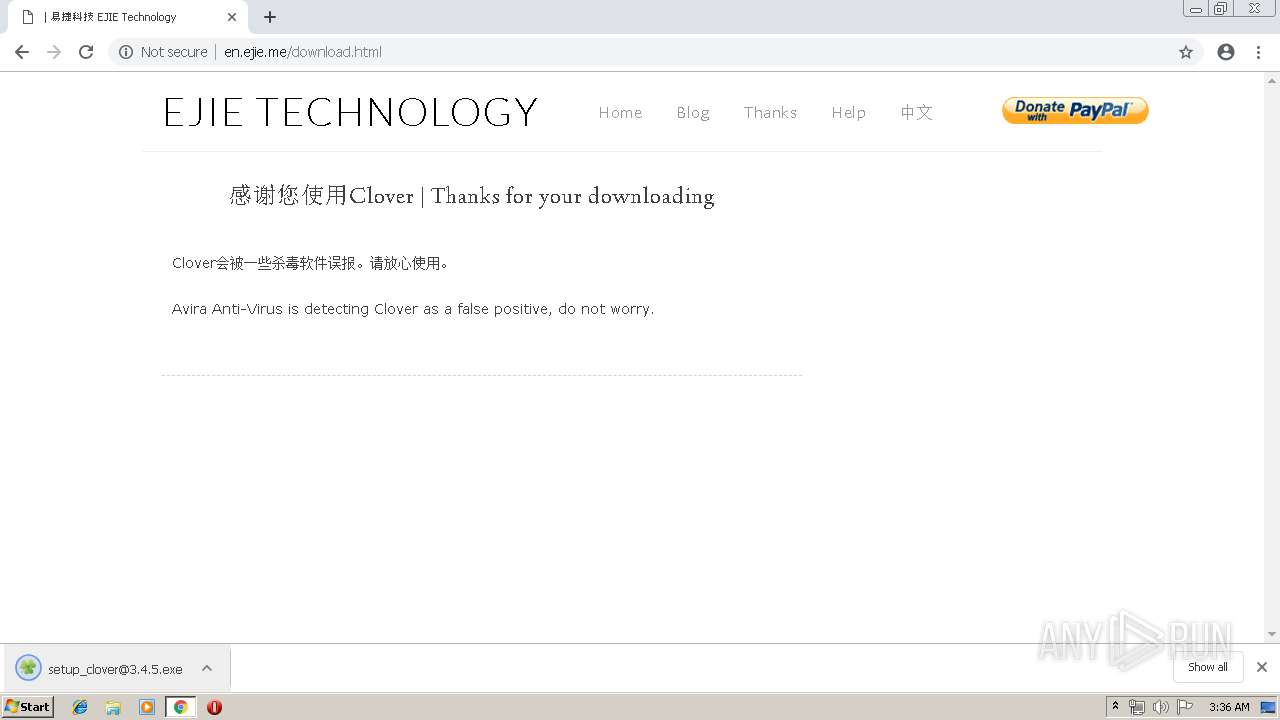Click the Avira Anti-Virus false positive sentence

pyautogui.click(x=413, y=309)
